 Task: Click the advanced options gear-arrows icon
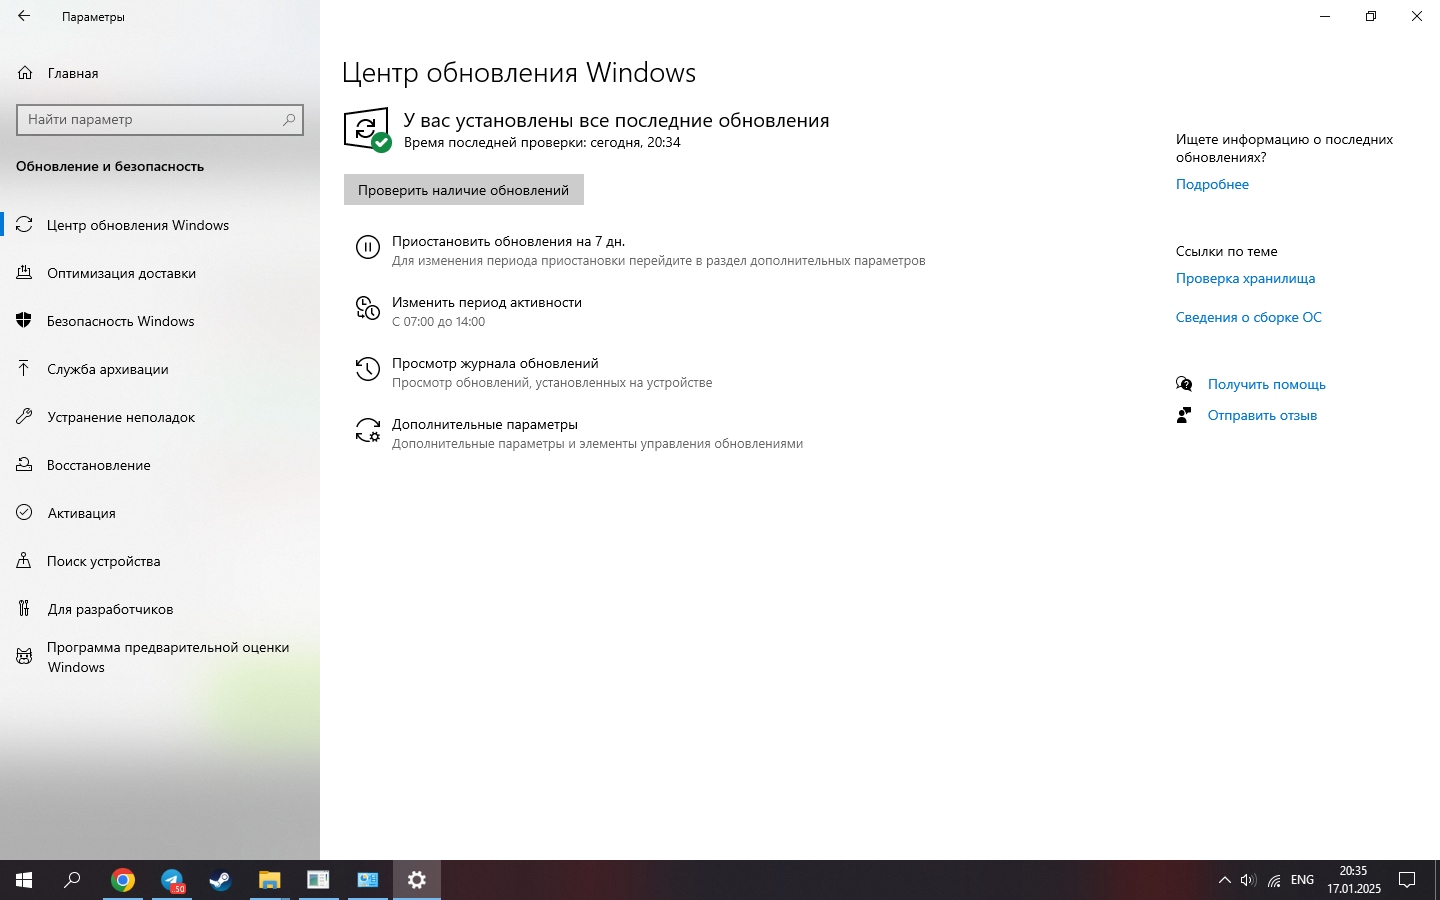368,431
